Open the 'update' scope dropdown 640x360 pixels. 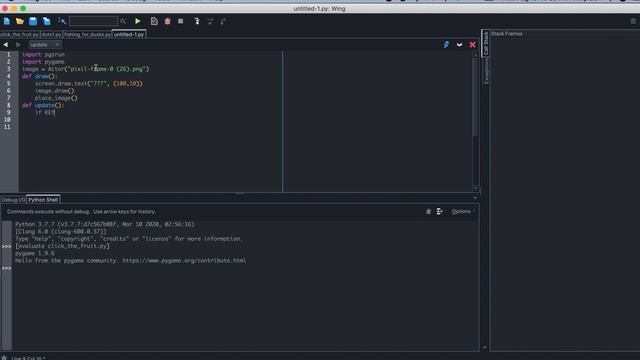tap(44, 44)
